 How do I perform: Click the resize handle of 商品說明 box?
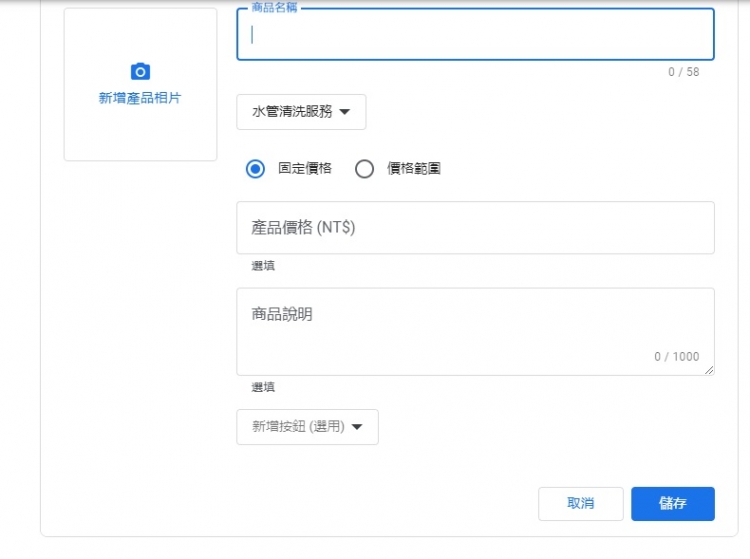pos(709,370)
